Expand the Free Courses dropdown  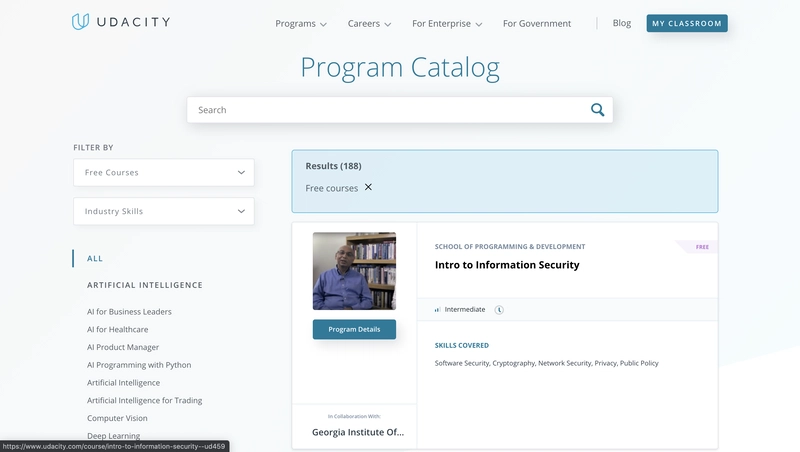coord(164,172)
